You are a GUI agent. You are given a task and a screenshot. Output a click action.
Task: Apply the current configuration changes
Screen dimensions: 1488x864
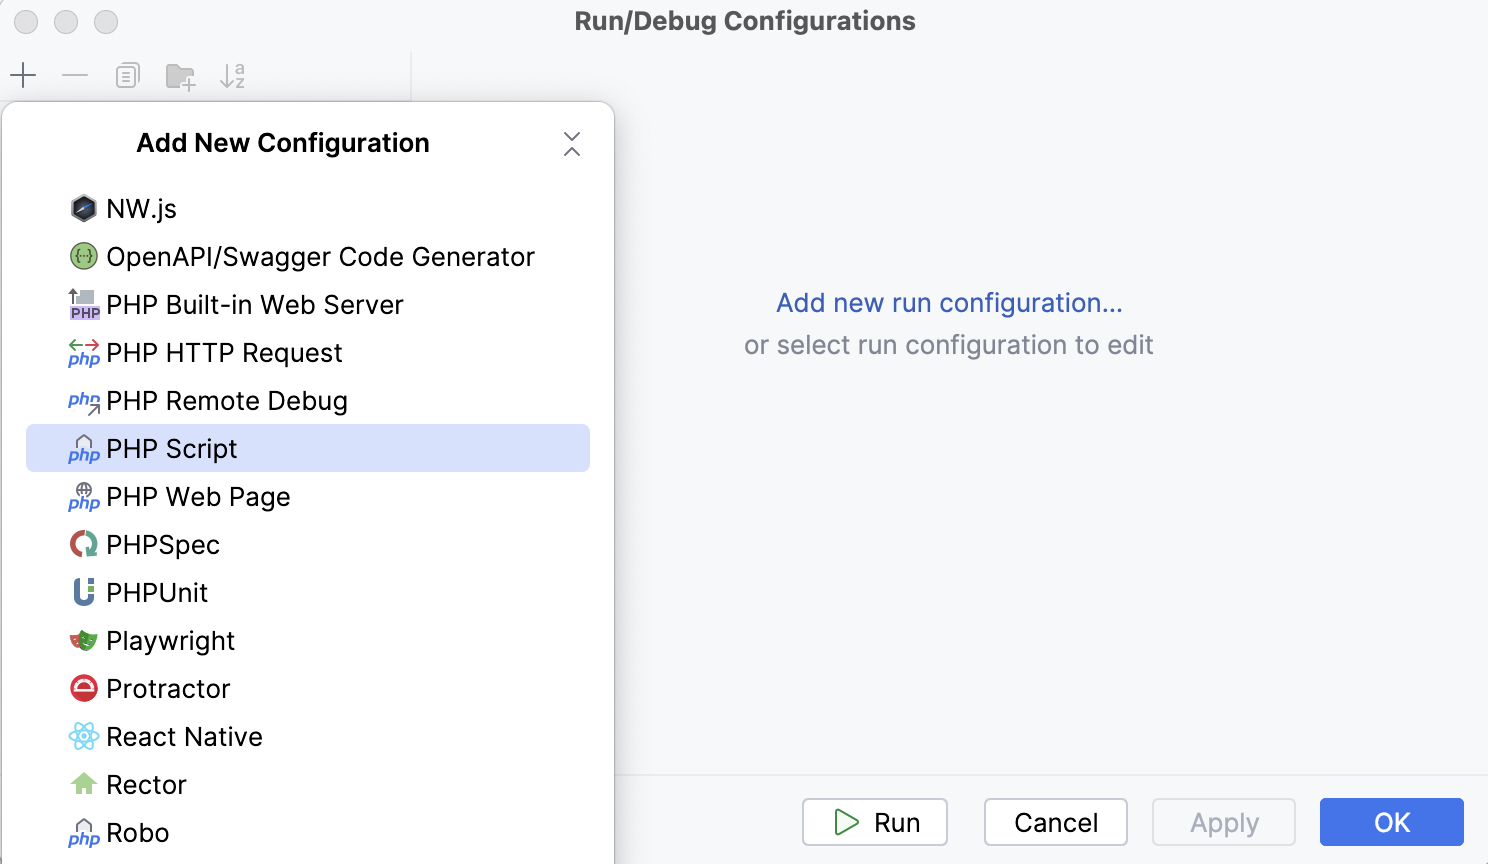coord(1223,822)
